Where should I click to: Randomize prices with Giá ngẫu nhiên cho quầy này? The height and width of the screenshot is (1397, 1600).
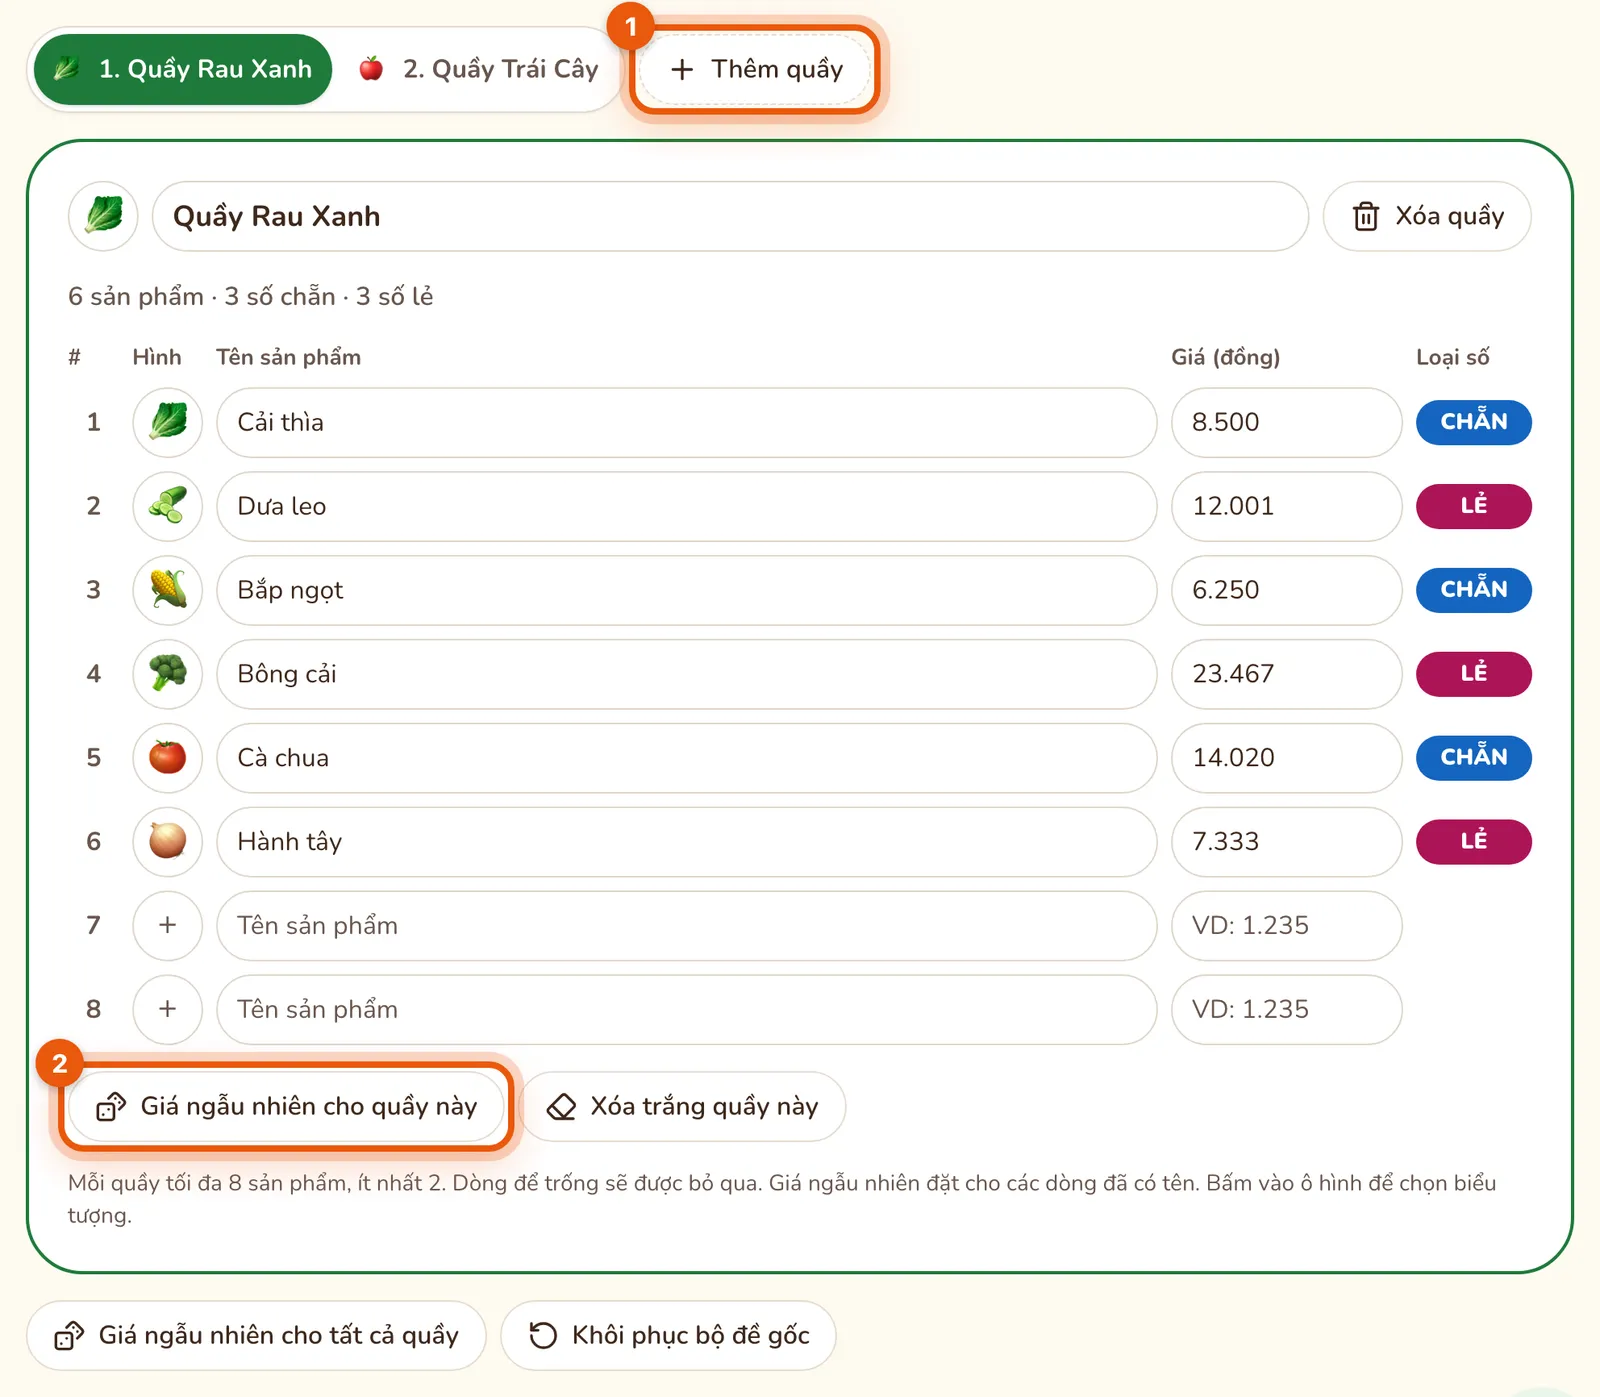click(x=286, y=1107)
